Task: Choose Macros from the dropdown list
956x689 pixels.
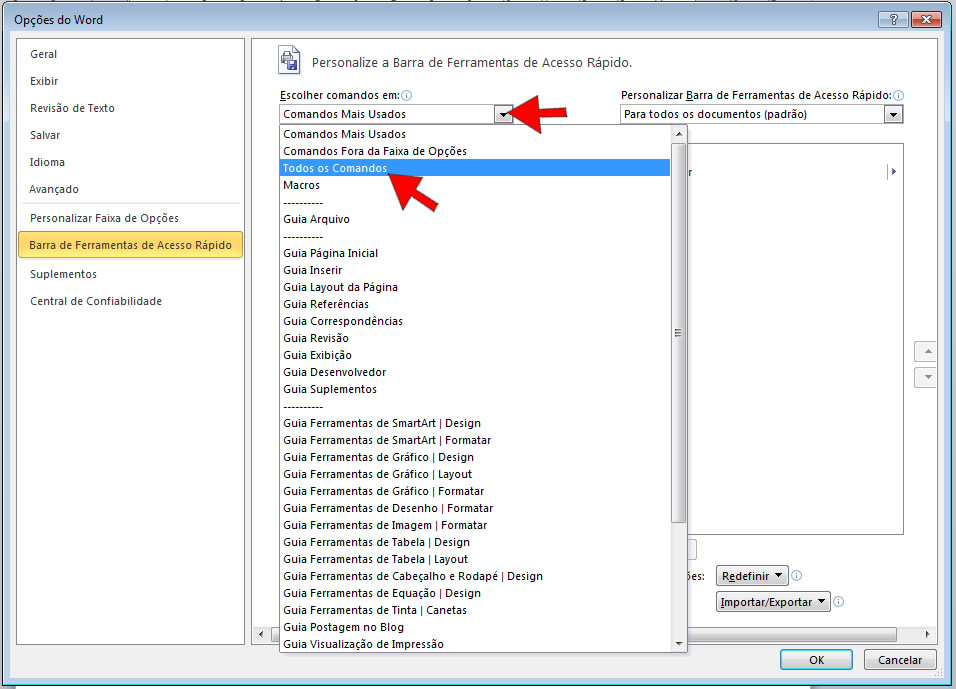Action: 475,185
